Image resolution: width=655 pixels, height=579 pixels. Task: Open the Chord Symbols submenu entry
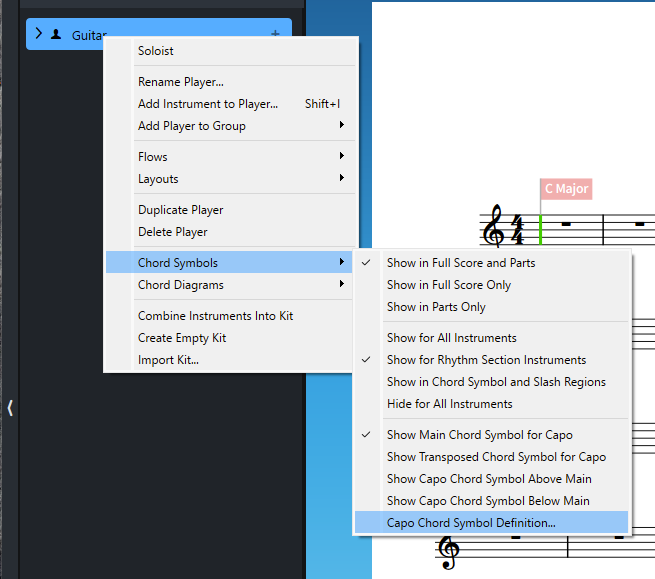click(229, 262)
